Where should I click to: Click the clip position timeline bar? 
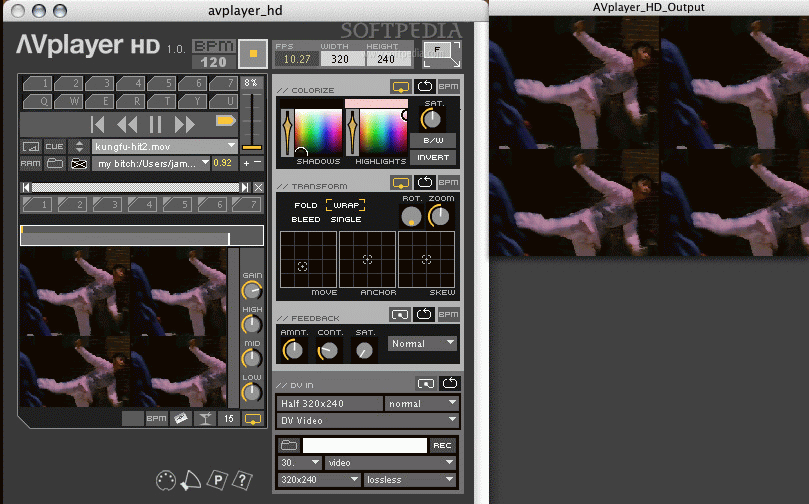[142, 236]
